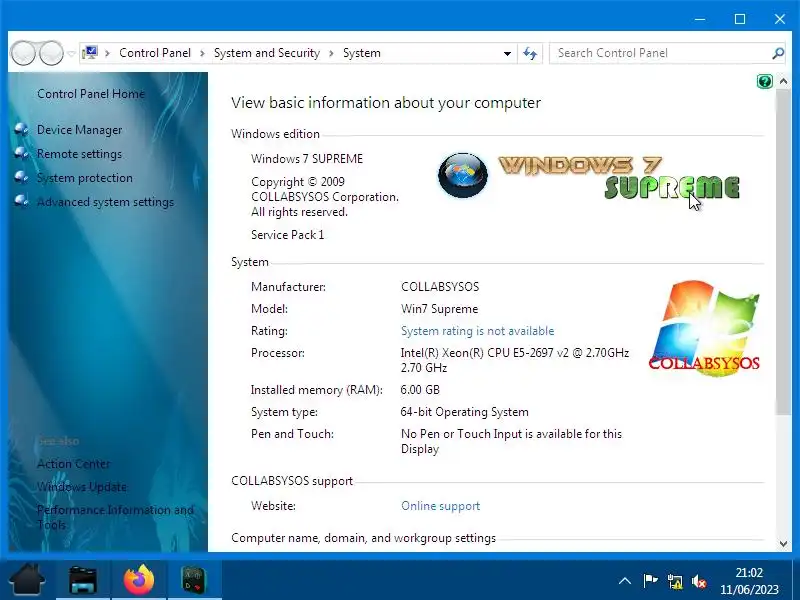Viewport: 800px width, 600px height.
Task: Expand the chevron after Control Panel
Action: pos(202,53)
